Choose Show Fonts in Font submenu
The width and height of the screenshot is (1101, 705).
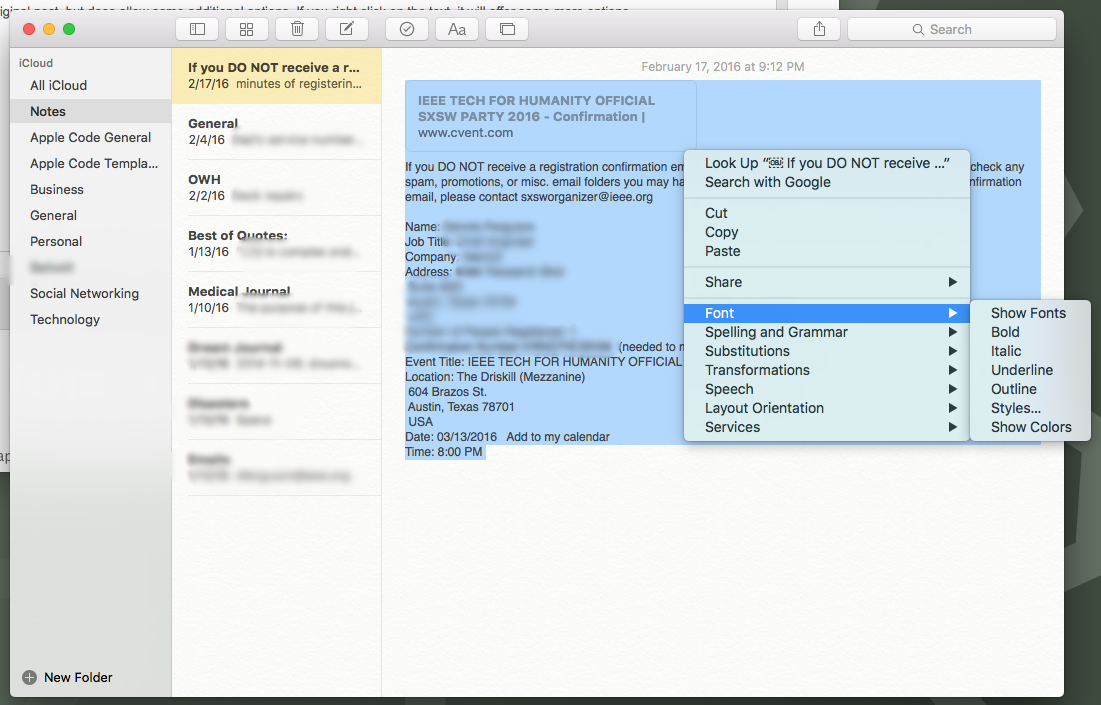coord(1030,313)
